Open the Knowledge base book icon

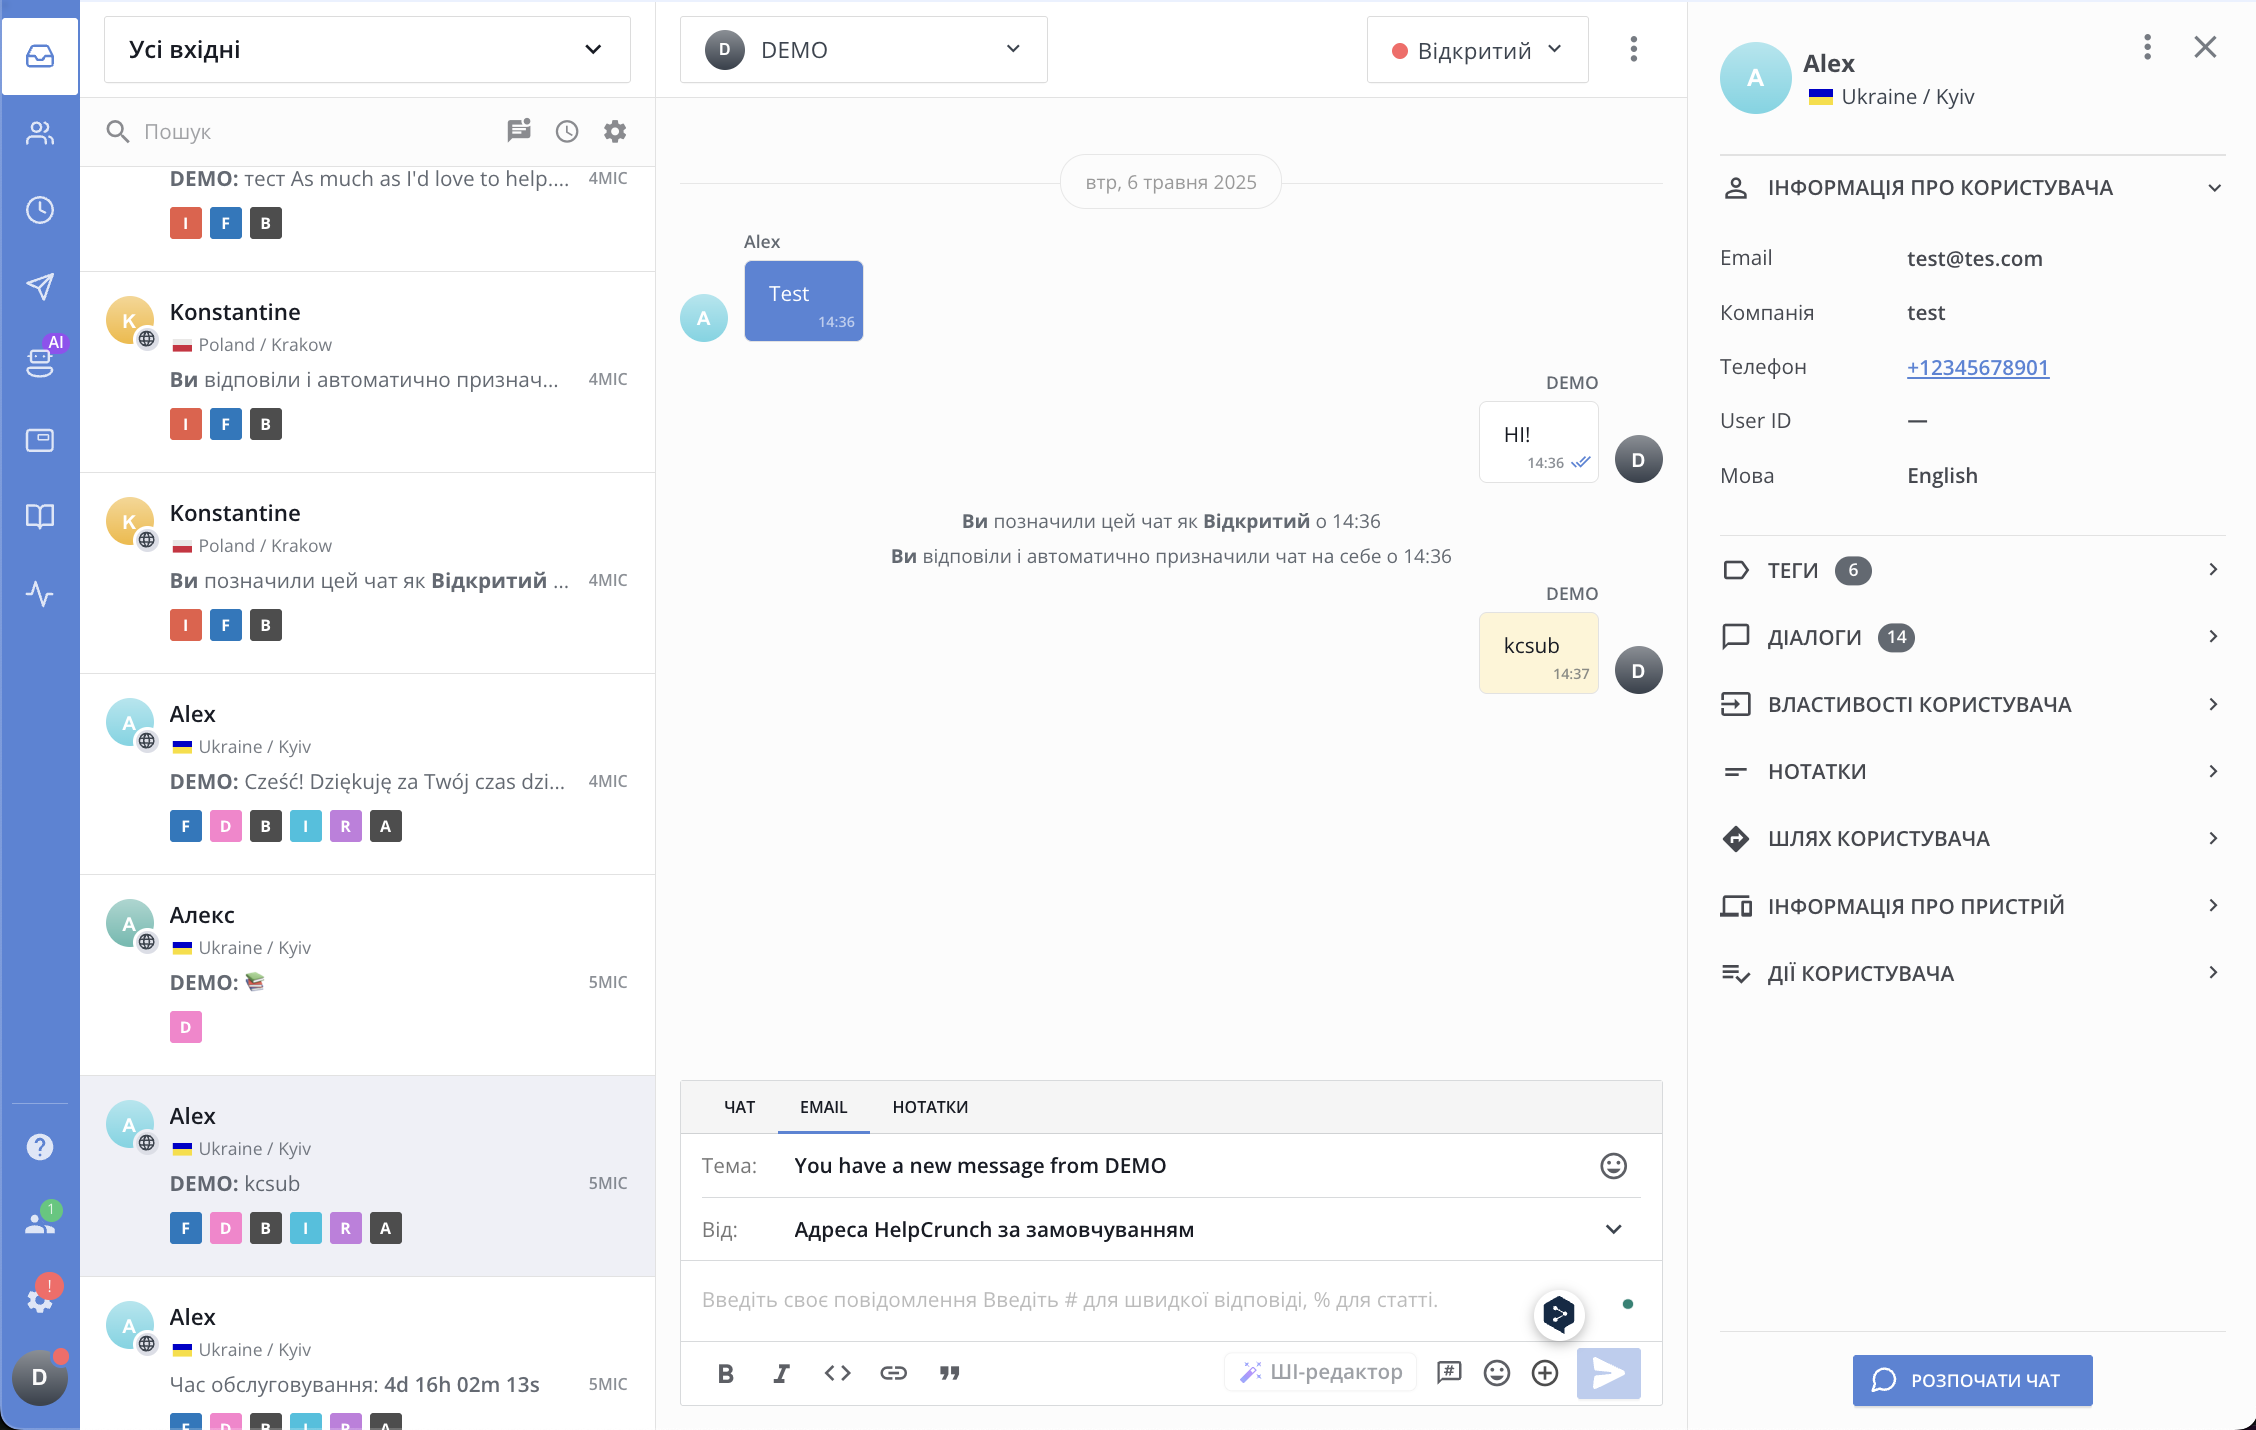click(x=40, y=517)
